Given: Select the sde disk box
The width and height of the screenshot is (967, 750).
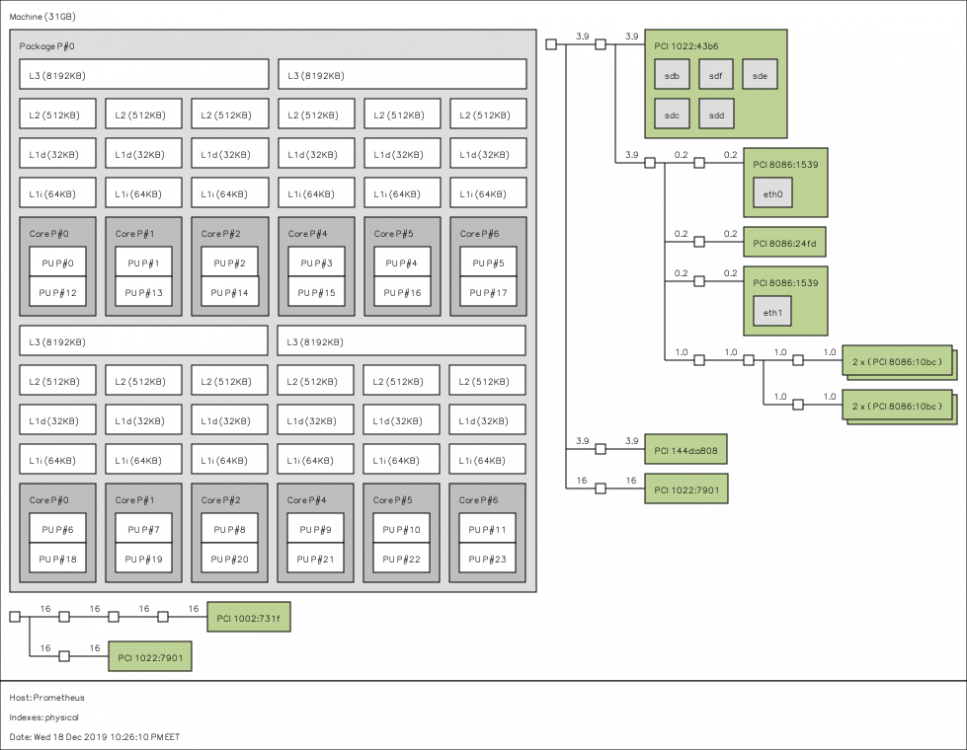Looking at the screenshot, I should pyautogui.click(x=760, y=75).
